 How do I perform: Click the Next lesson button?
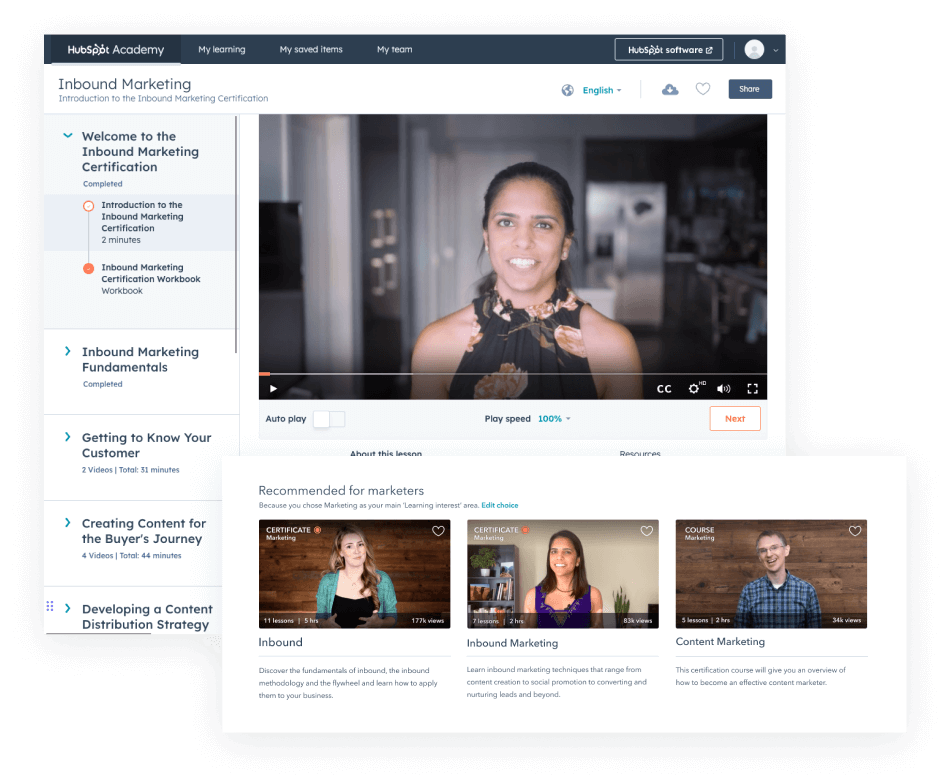click(735, 419)
